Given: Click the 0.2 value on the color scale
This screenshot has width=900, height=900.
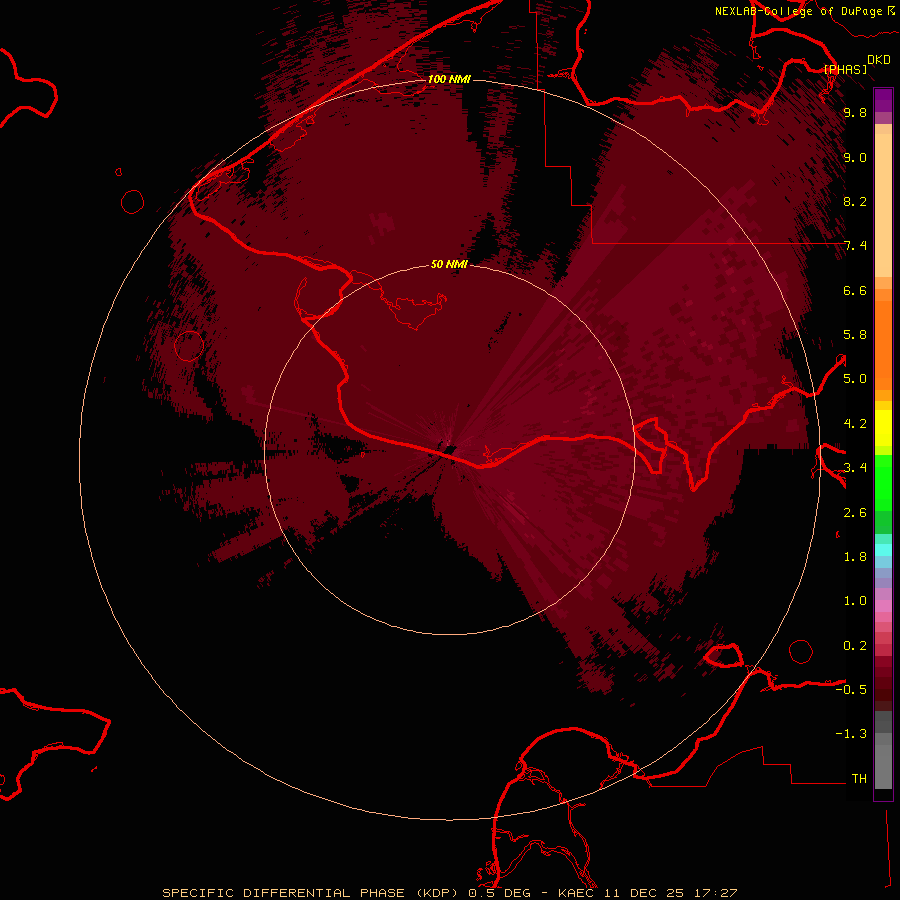Looking at the screenshot, I should [x=855, y=646].
